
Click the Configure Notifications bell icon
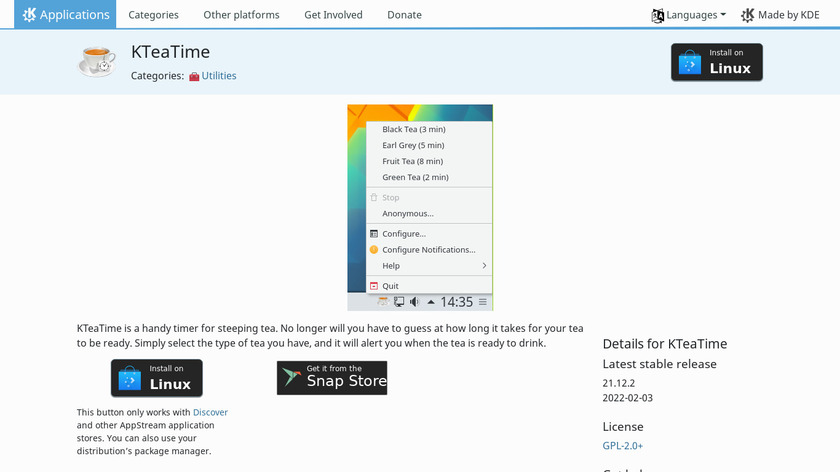coord(374,250)
